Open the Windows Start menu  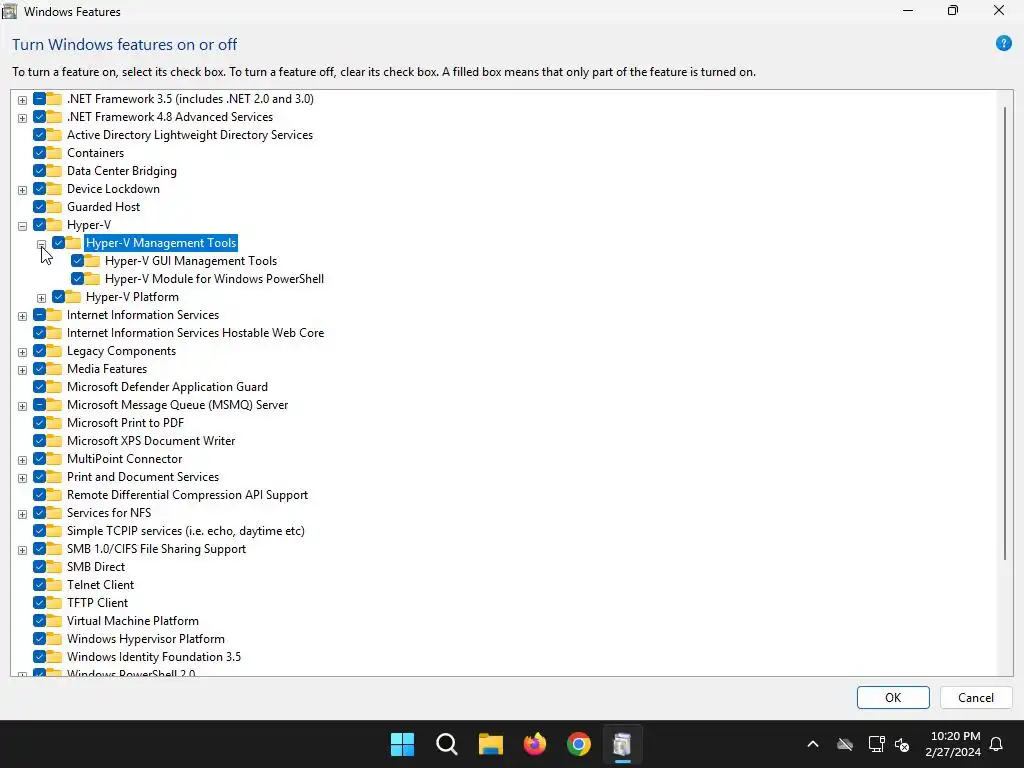(402, 744)
